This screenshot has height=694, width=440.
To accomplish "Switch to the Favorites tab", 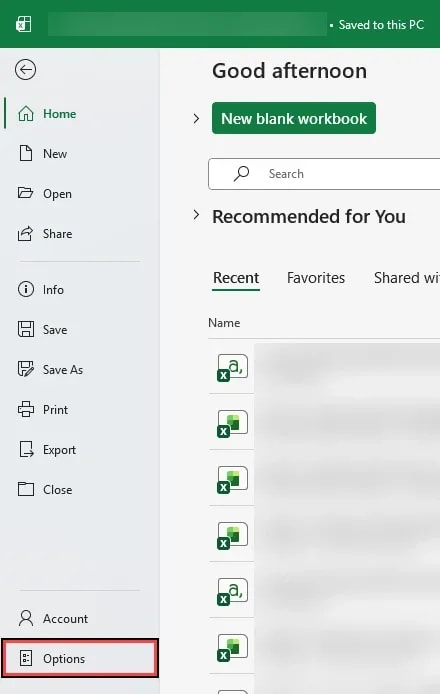I will [316, 278].
